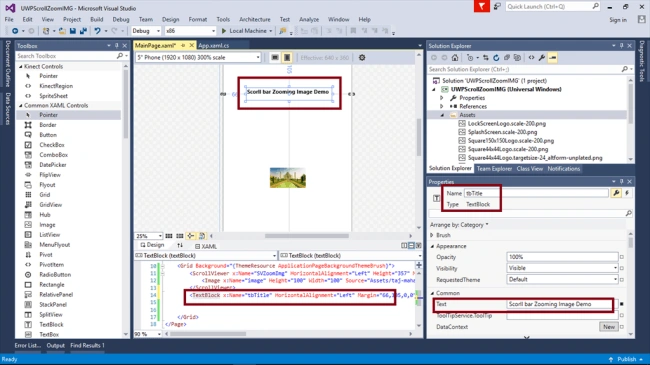The width and height of the screenshot is (650, 365).
Task: Select LockScreenLogo.scale-200.png file
Action: (507, 124)
